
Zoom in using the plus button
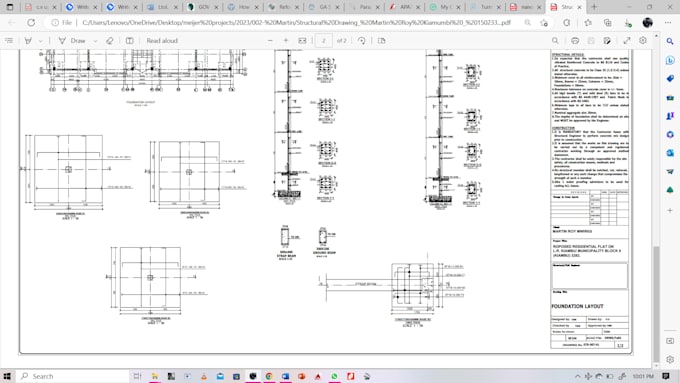pyautogui.click(x=286, y=40)
